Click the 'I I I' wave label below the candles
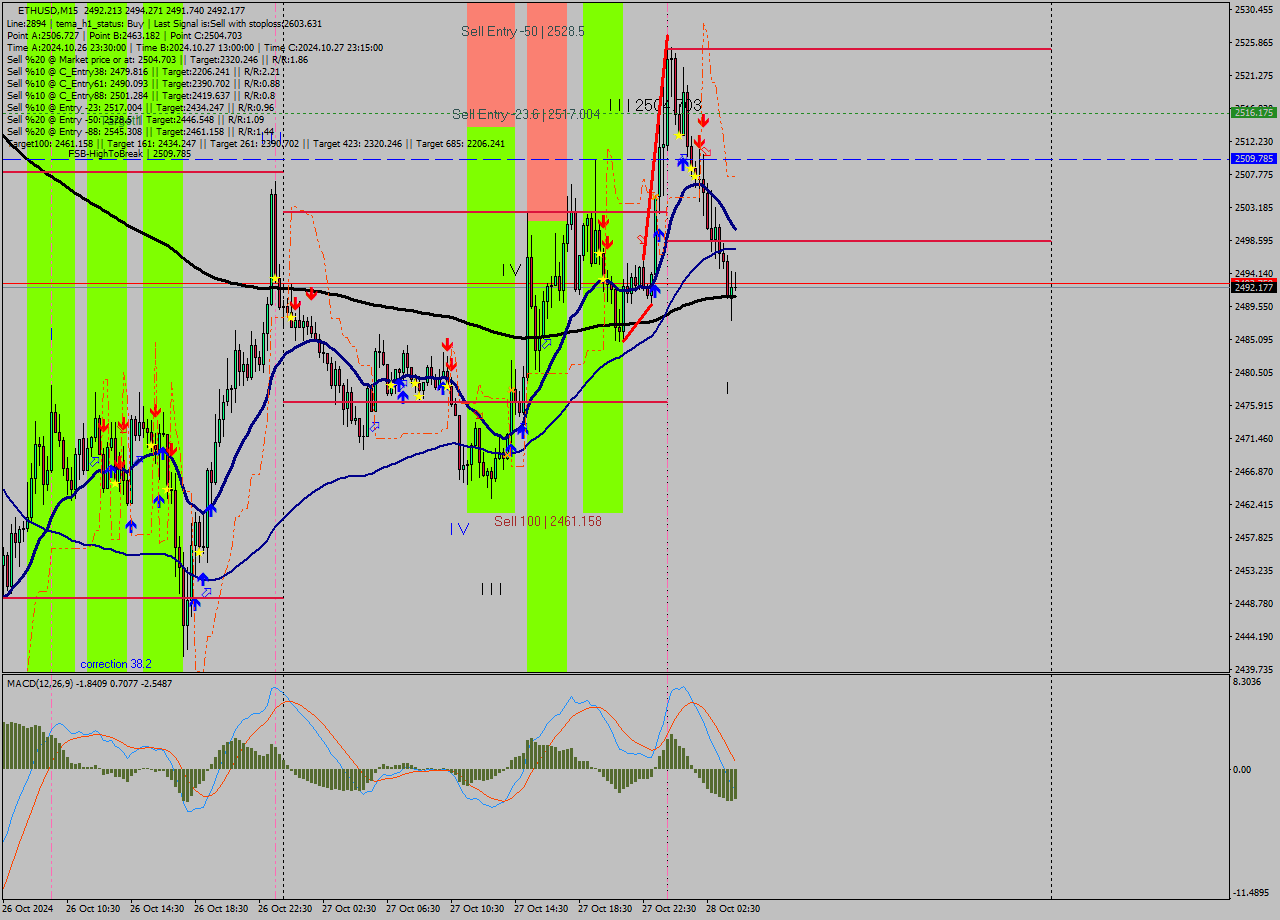The height and width of the screenshot is (920, 1280). click(491, 589)
